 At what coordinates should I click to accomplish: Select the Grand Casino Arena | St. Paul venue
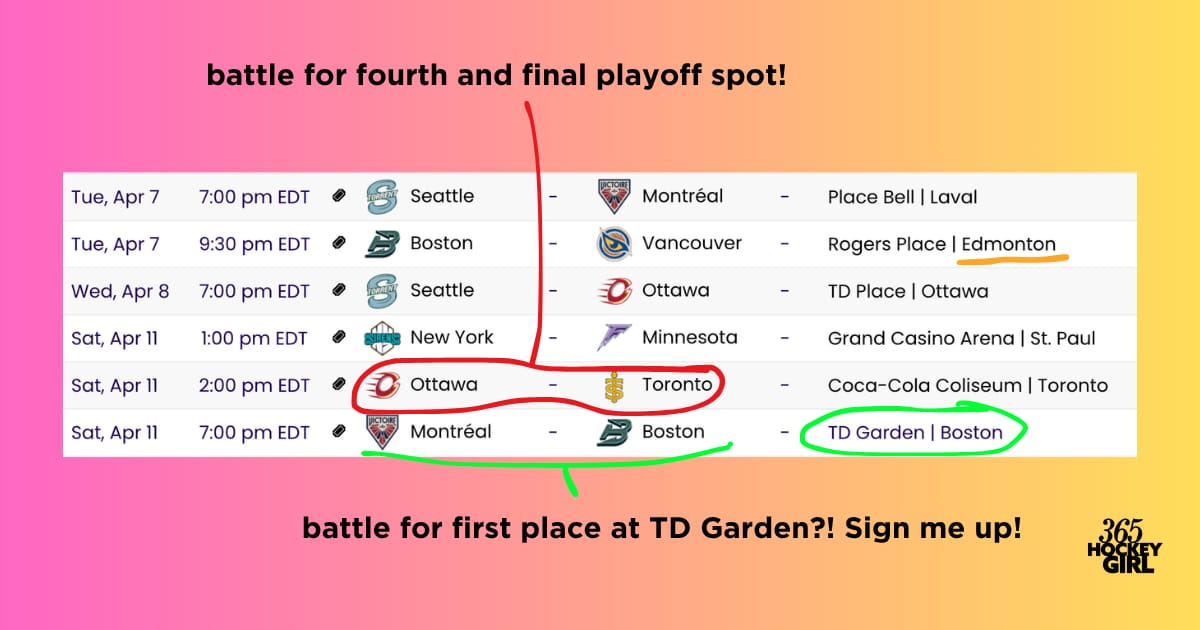click(961, 338)
